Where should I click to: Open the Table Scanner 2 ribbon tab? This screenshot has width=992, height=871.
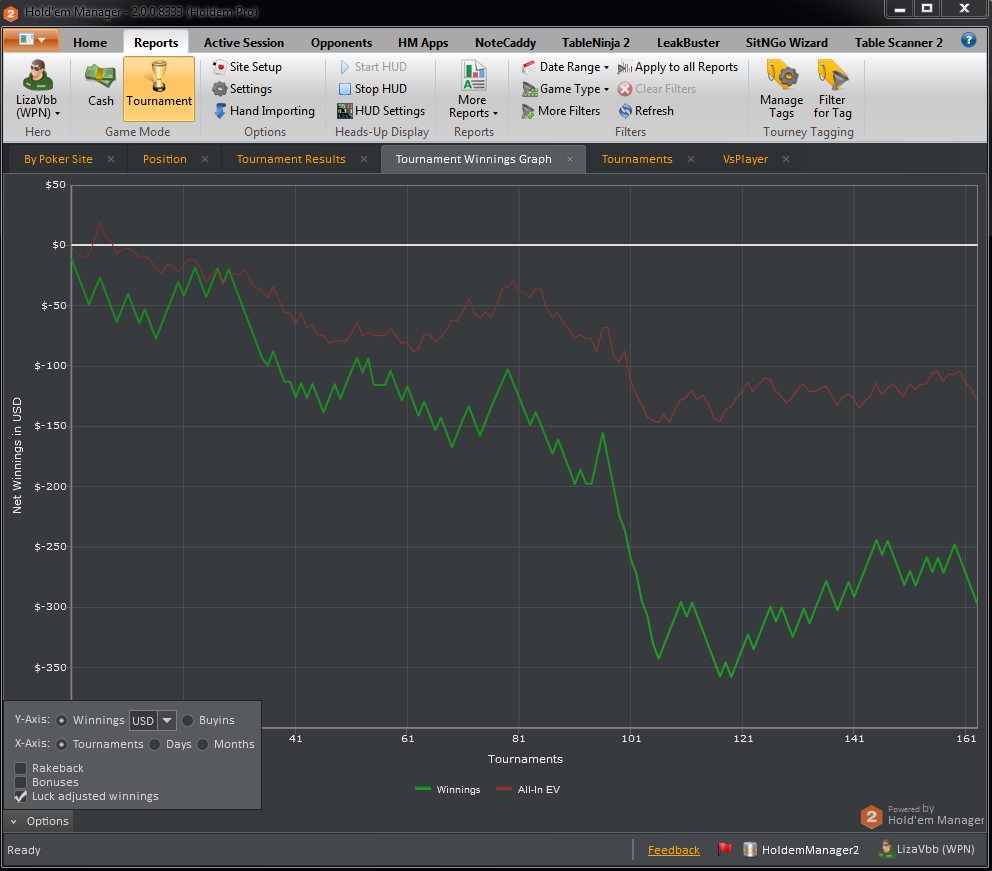point(898,42)
